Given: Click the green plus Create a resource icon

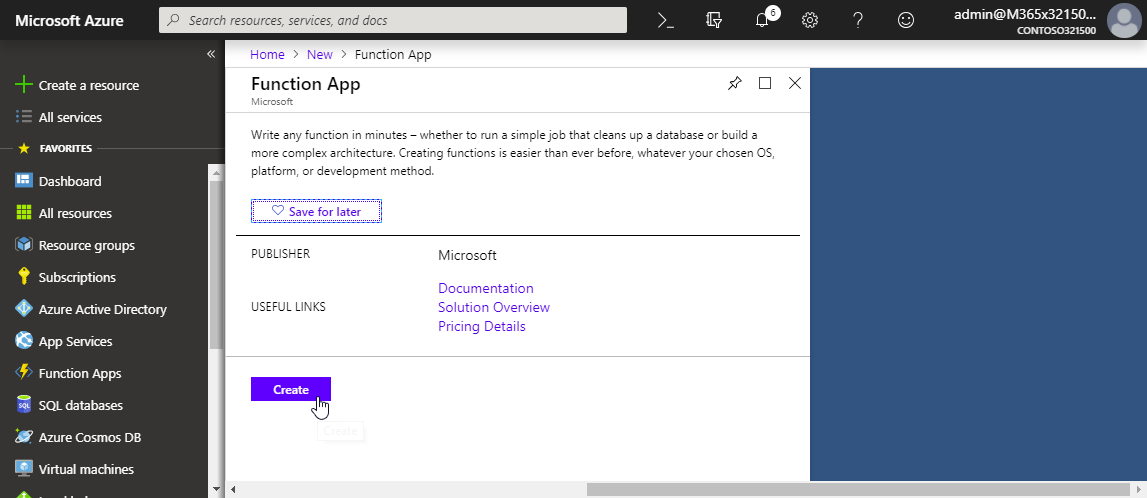Looking at the screenshot, I should [x=24, y=85].
